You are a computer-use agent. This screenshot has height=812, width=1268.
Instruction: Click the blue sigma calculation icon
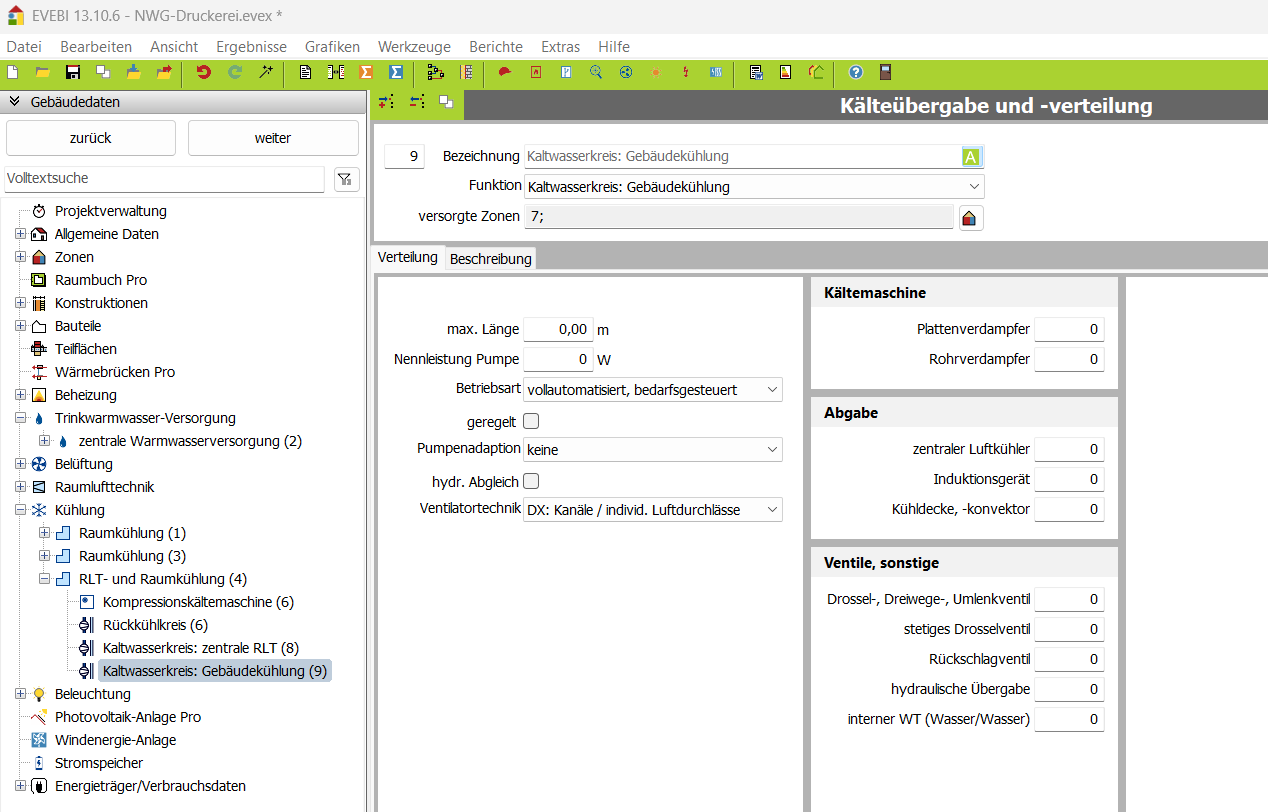point(396,72)
